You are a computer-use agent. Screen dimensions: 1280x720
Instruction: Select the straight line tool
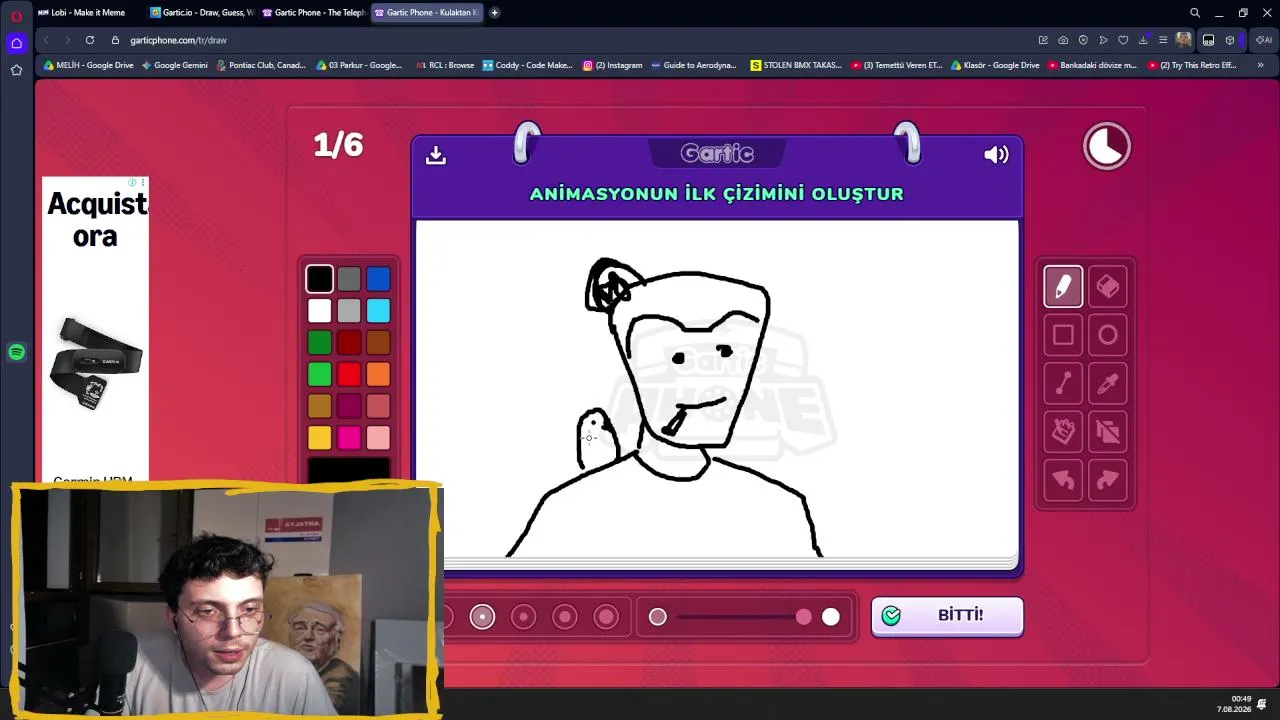[1063, 383]
